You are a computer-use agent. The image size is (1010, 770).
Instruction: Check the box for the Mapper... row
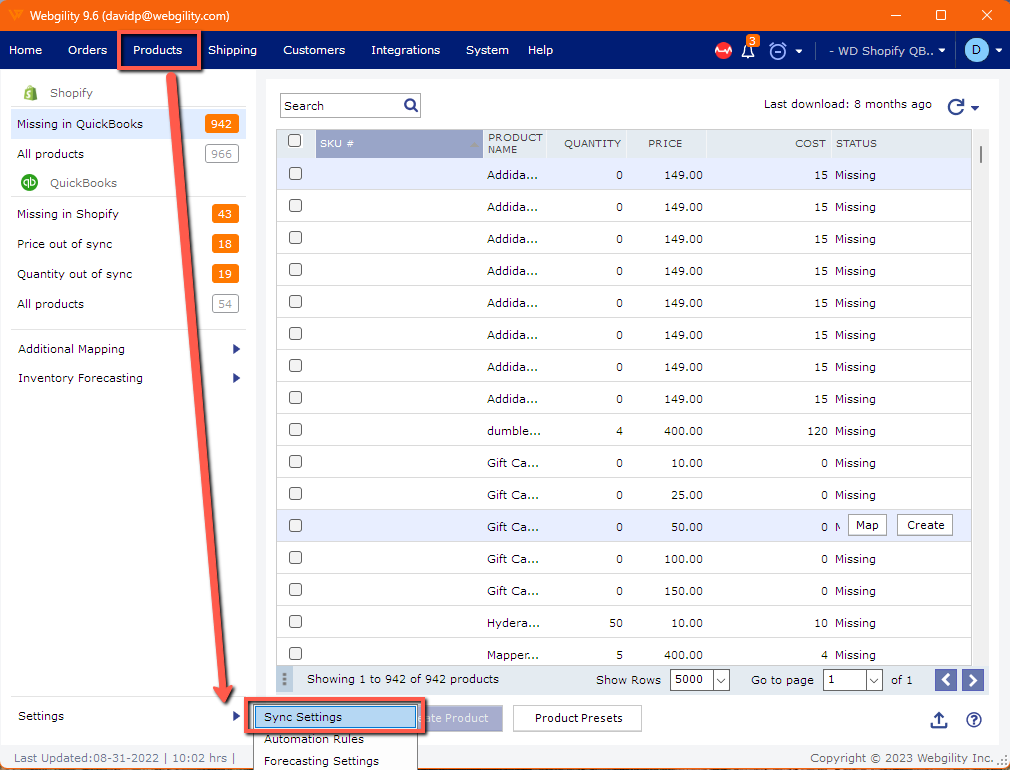(x=296, y=653)
